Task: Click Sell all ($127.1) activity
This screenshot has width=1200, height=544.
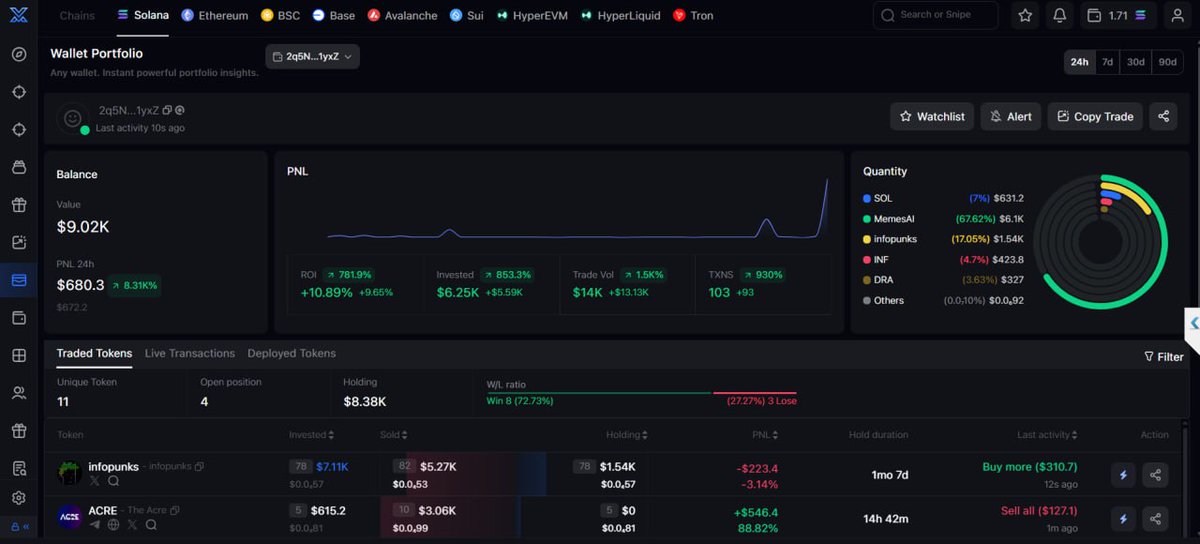Action: point(1039,511)
